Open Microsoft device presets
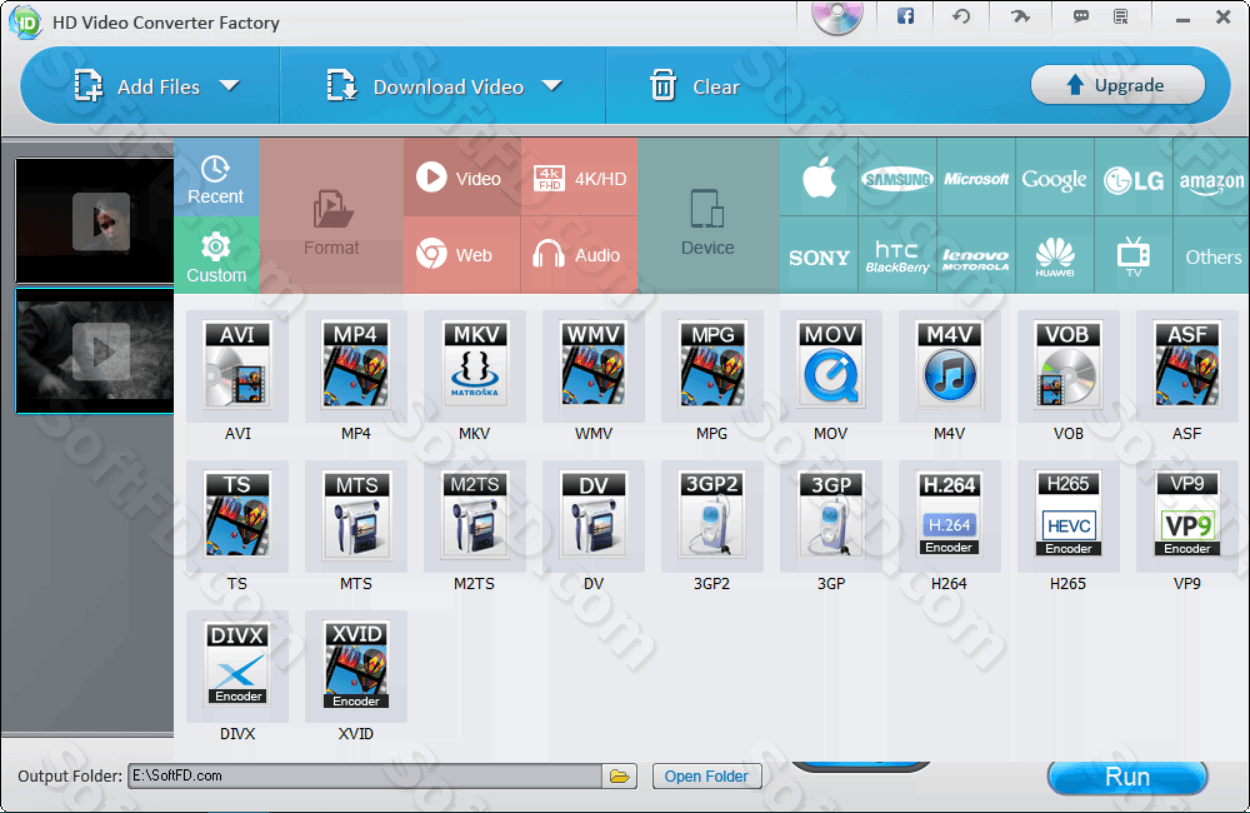The image size is (1250, 813). click(x=976, y=178)
